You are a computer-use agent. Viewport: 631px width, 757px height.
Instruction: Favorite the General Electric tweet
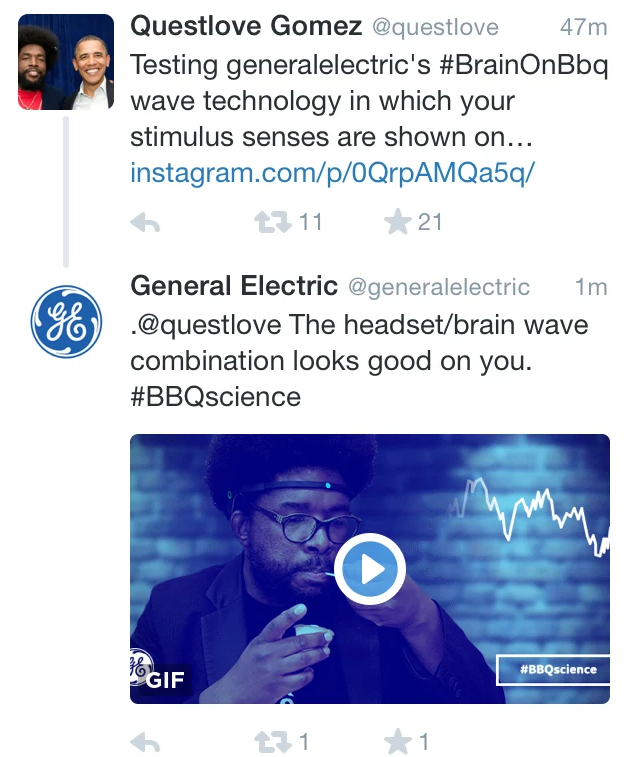coord(398,742)
